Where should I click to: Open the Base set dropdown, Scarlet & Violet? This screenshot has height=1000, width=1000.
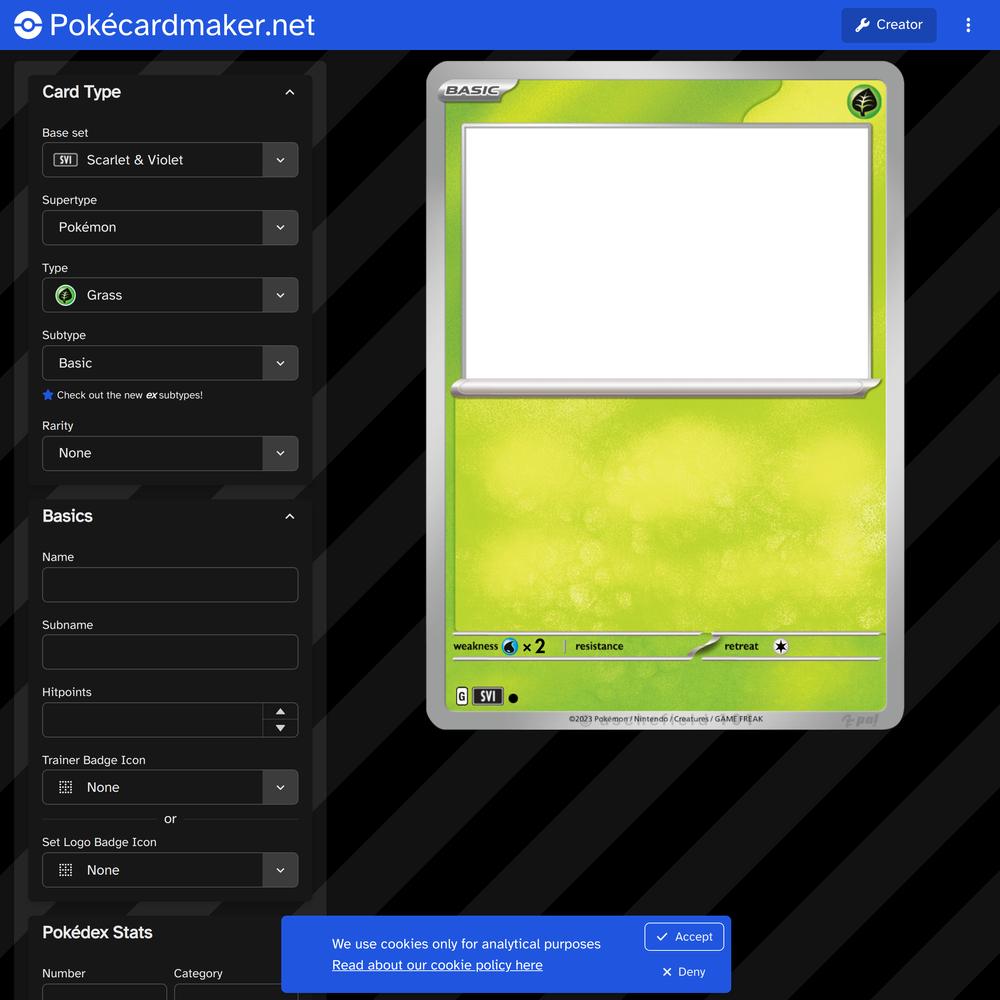point(170,159)
